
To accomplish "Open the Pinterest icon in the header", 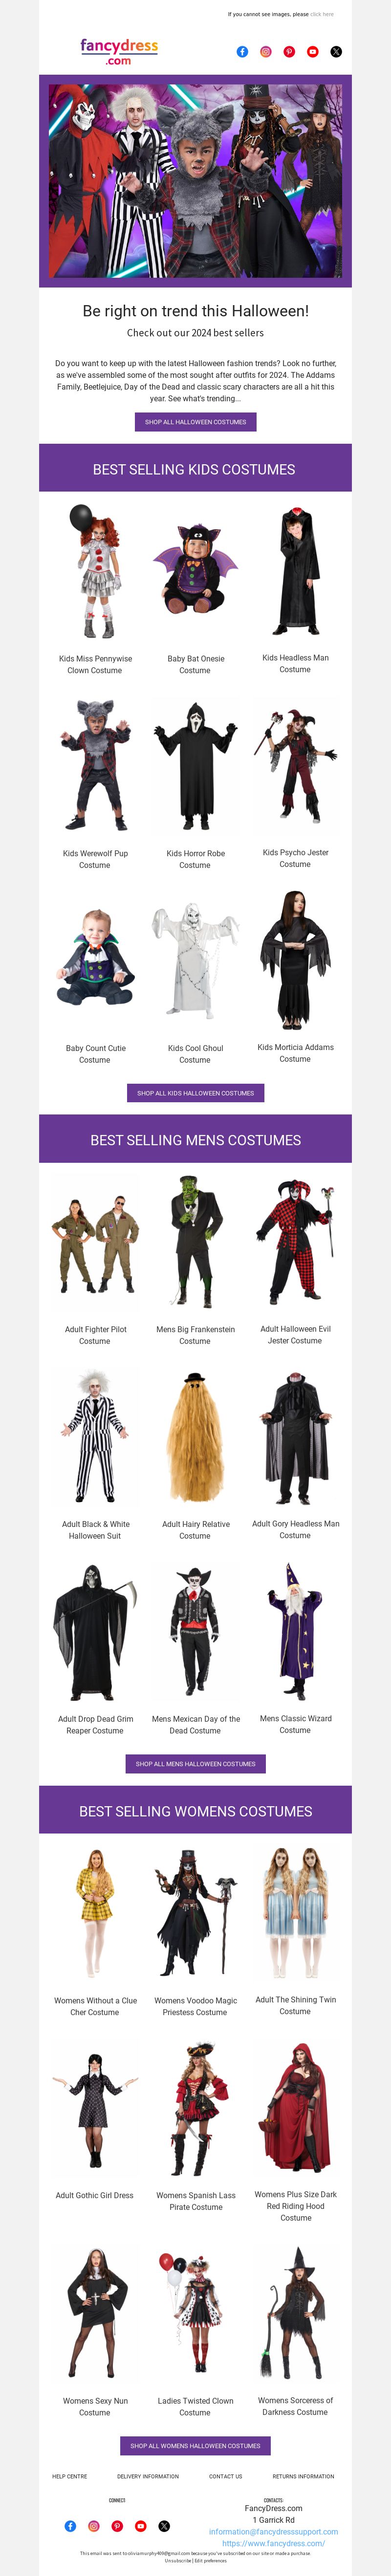I will tap(289, 52).
